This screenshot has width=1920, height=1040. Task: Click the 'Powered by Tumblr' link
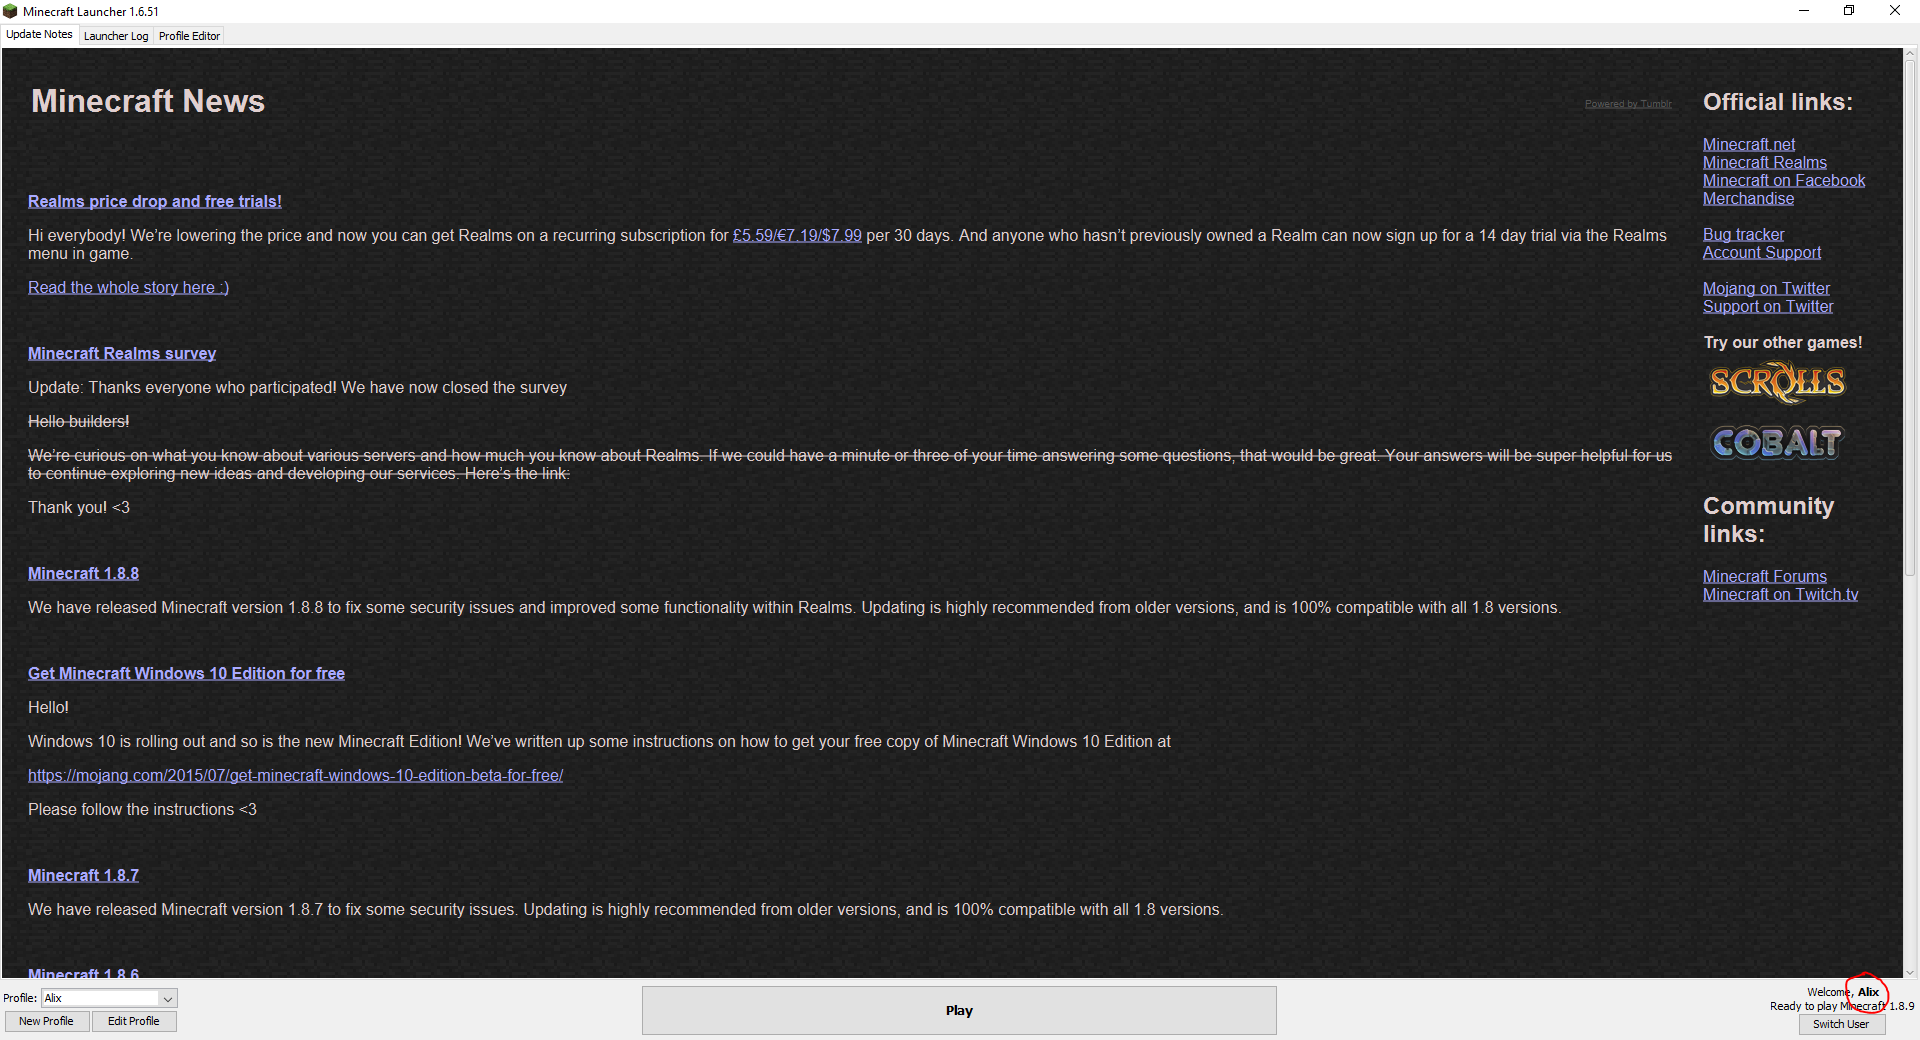click(x=1628, y=103)
